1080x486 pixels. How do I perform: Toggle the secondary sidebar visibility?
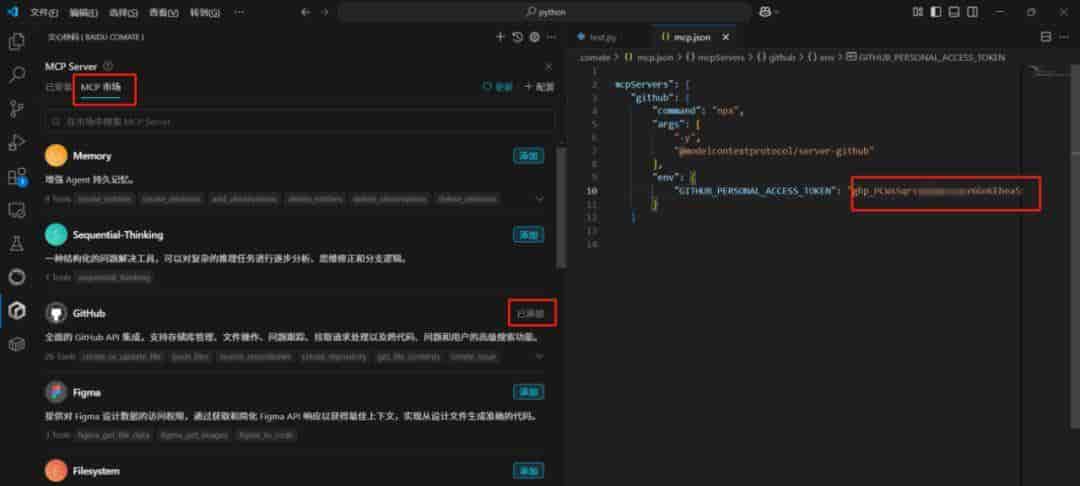coord(972,12)
